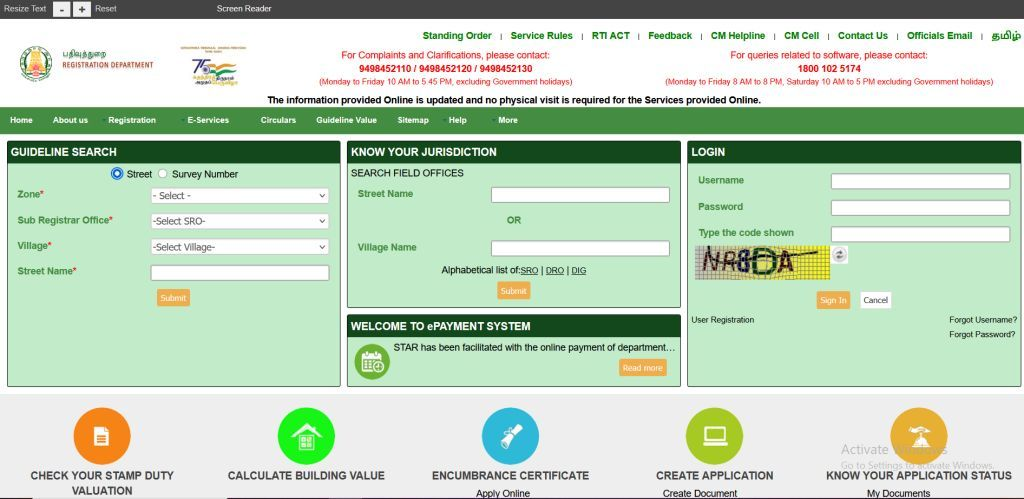Refresh the captcha code image
The height and width of the screenshot is (499, 1024).
[840, 255]
